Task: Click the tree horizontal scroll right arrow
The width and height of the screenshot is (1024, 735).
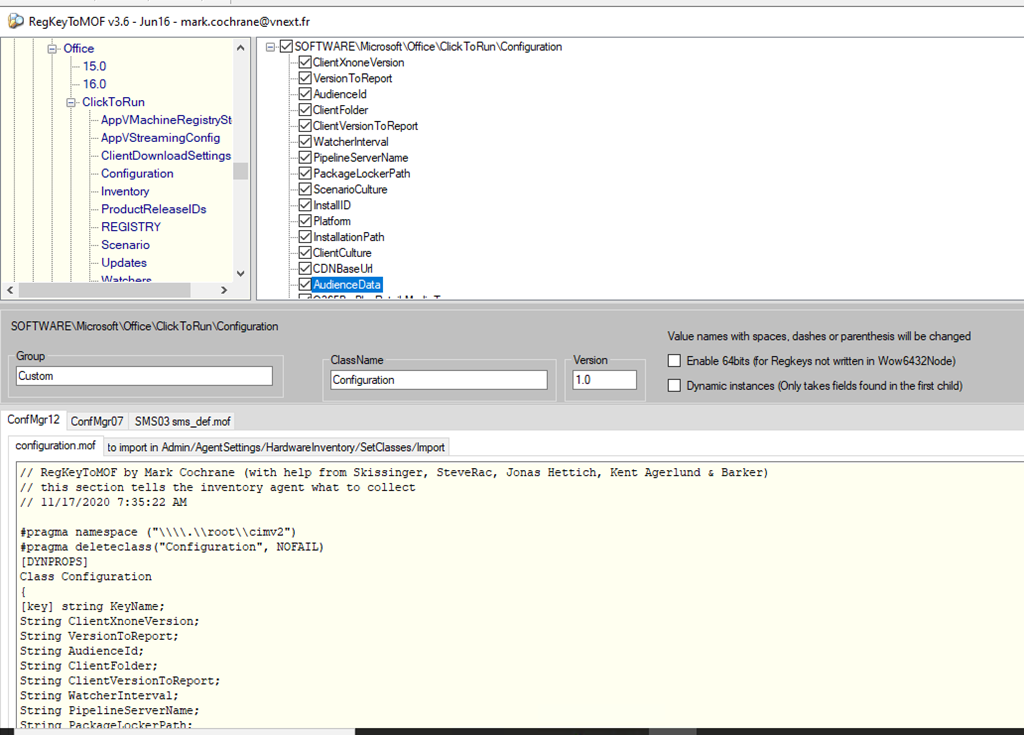Action: click(x=224, y=289)
